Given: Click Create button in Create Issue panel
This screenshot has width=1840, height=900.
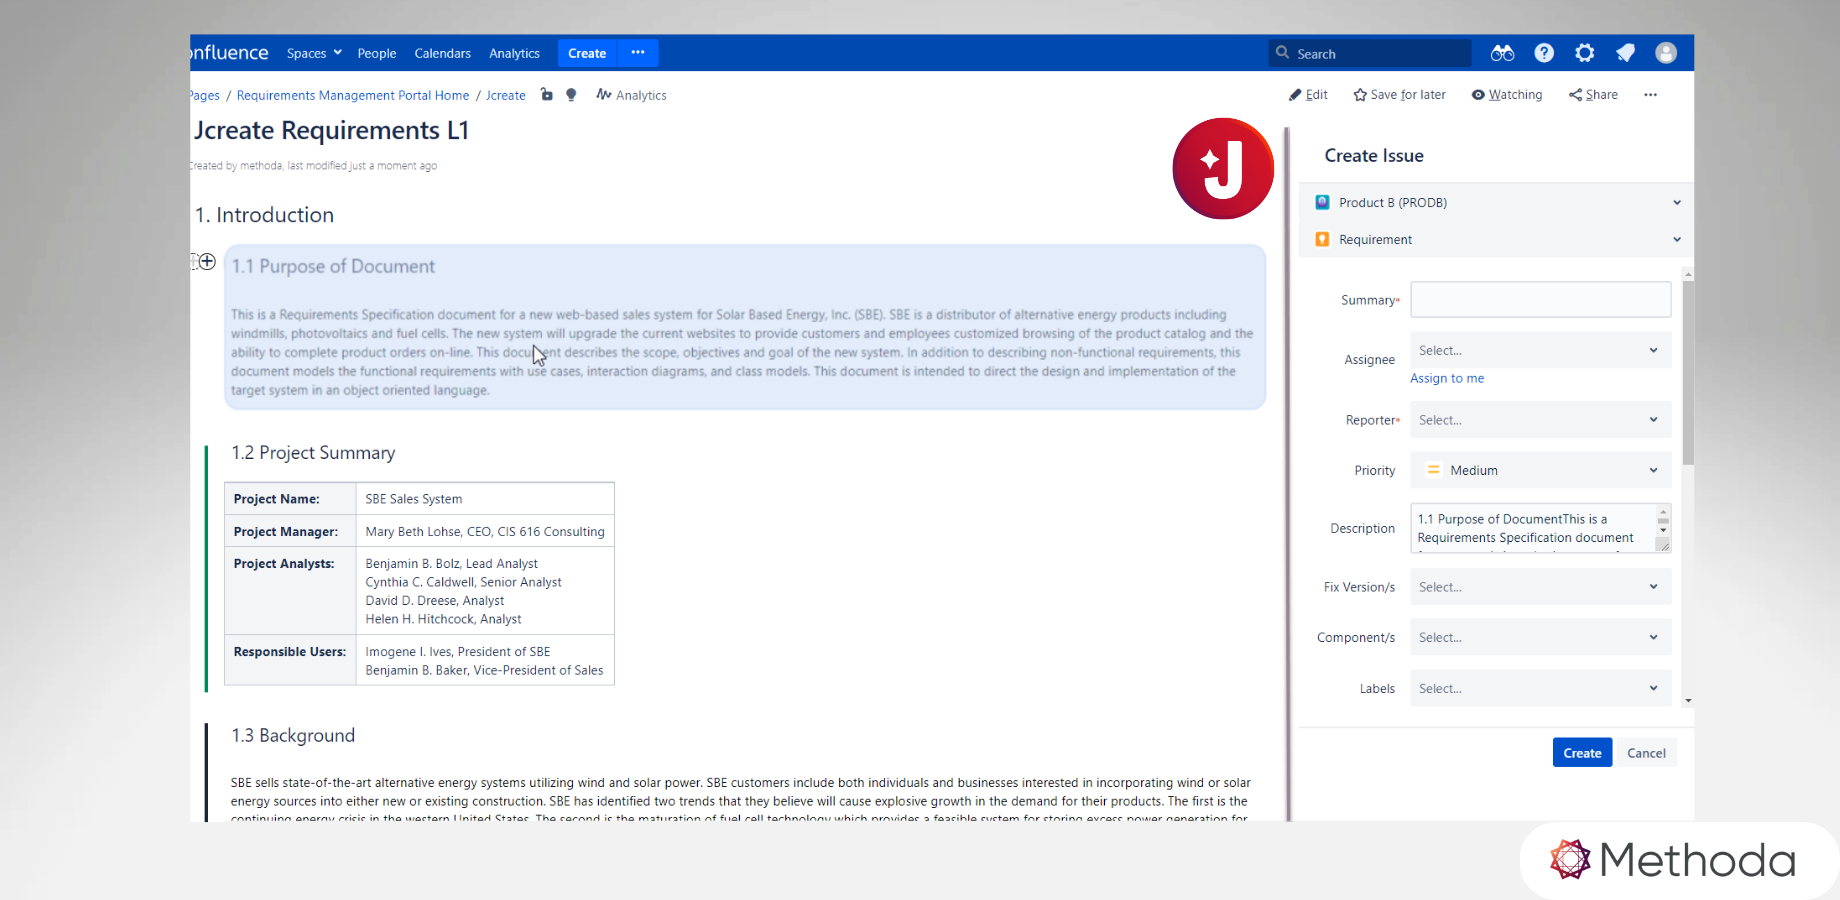Looking at the screenshot, I should 1582,753.
